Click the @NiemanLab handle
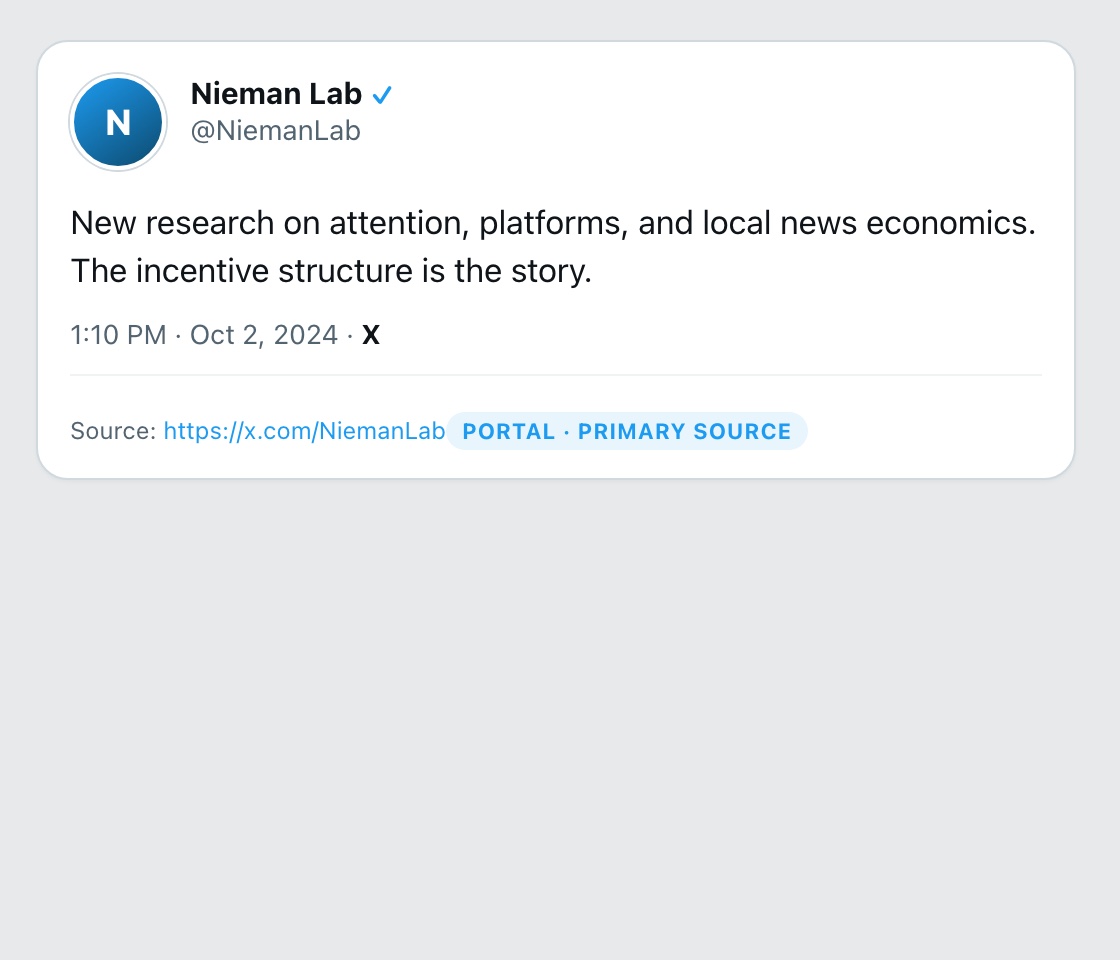 (x=276, y=131)
